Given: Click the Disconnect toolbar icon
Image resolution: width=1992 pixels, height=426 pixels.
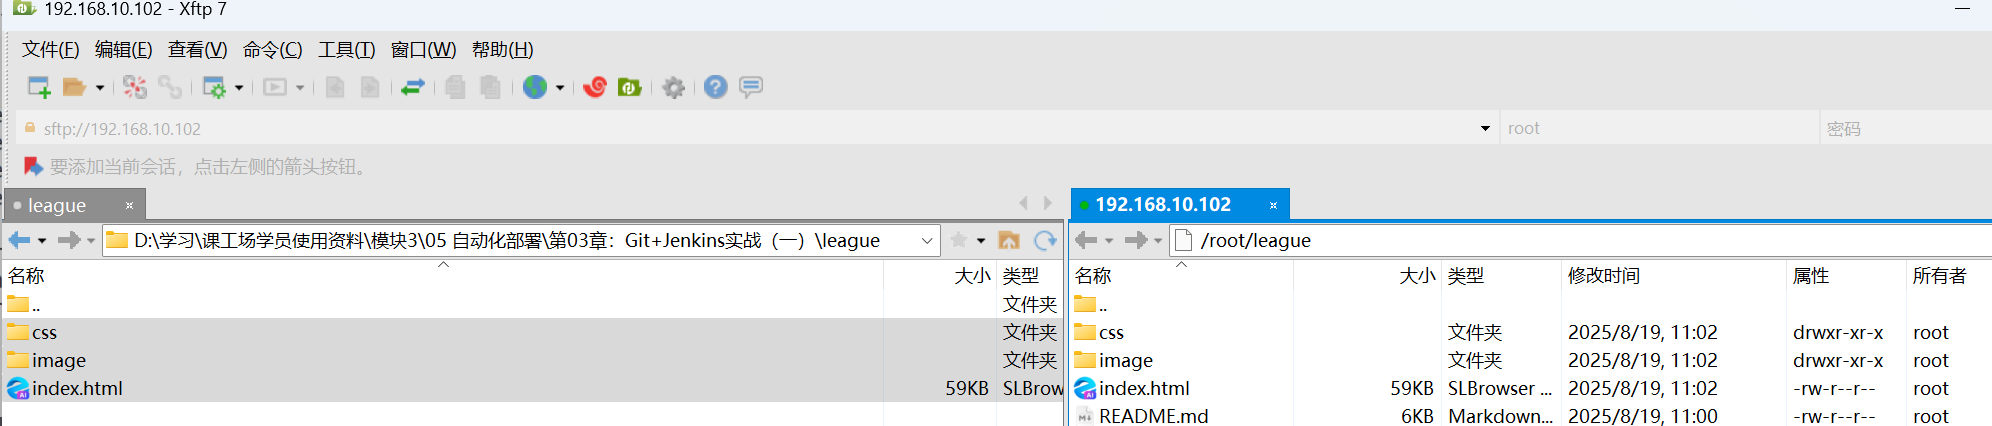Looking at the screenshot, I should (135, 87).
